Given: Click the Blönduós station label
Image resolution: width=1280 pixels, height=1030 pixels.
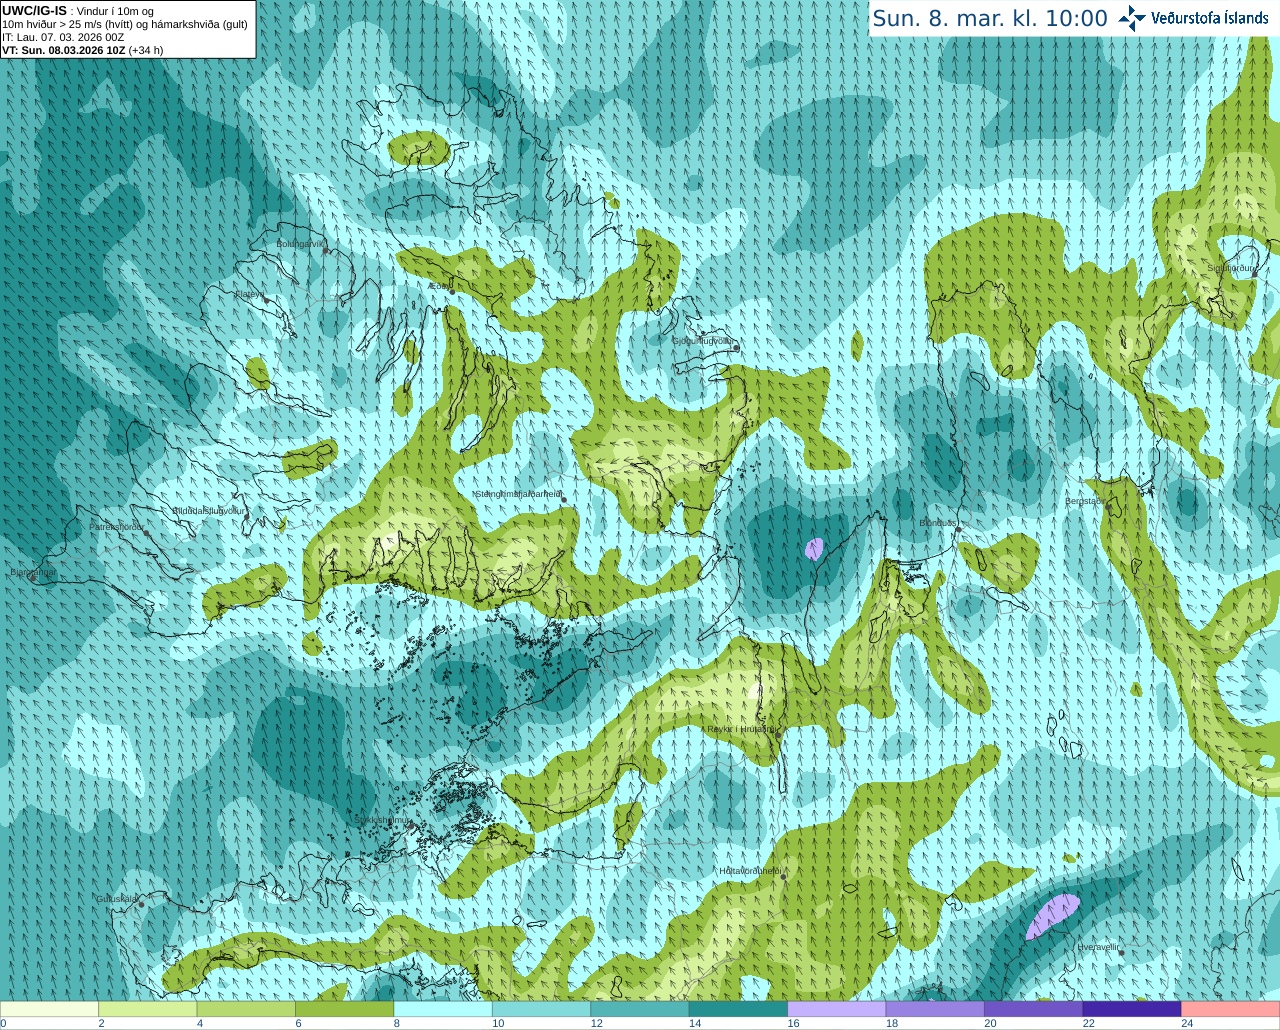Looking at the screenshot, I should click(937, 523).
